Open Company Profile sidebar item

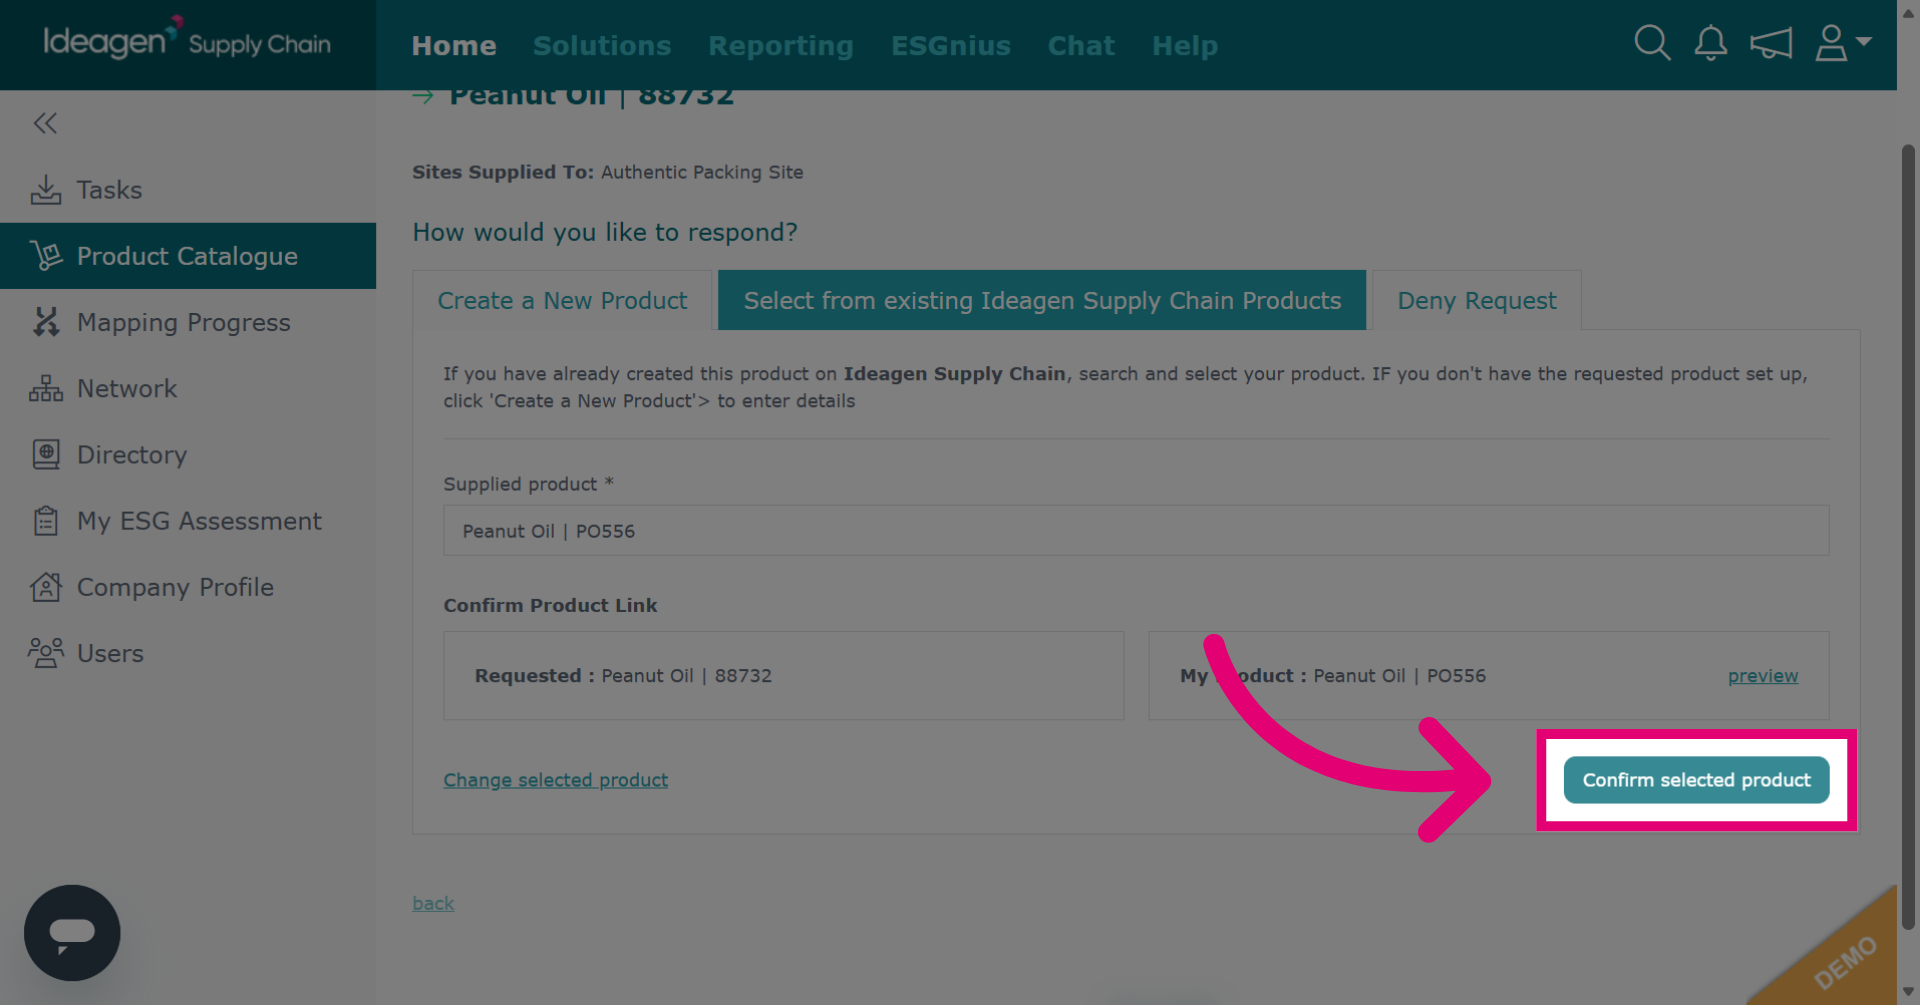click(x=188, y=587)
